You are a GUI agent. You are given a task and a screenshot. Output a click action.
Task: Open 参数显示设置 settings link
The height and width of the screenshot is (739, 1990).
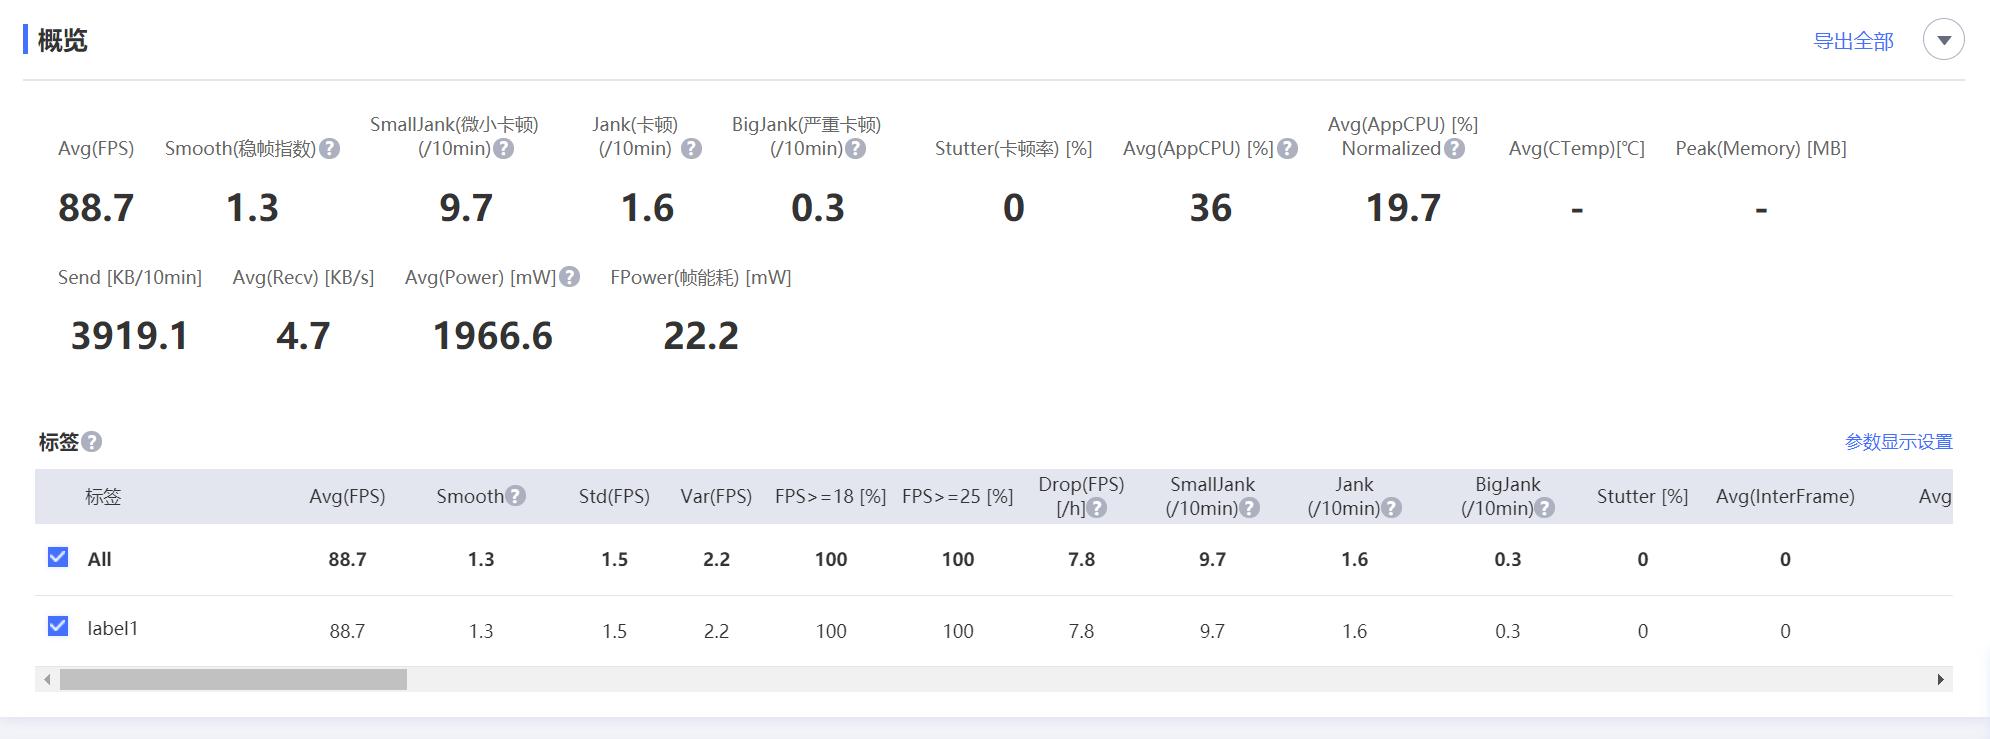click(1898, 442)
